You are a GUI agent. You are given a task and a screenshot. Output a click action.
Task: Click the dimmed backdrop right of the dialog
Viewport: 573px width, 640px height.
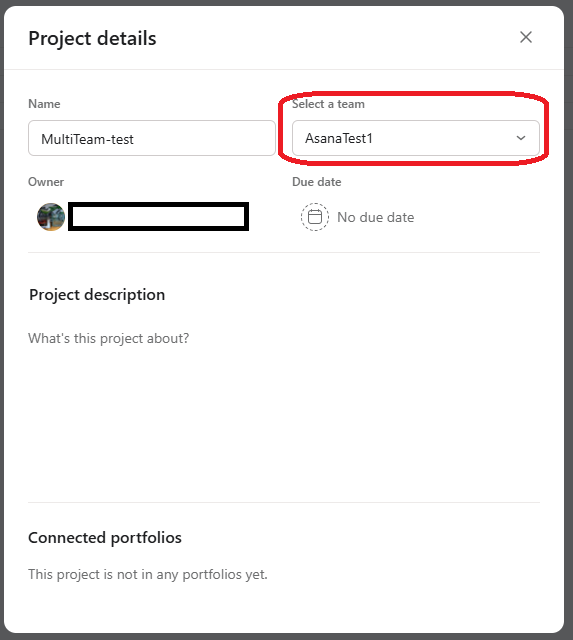(569, 320)
